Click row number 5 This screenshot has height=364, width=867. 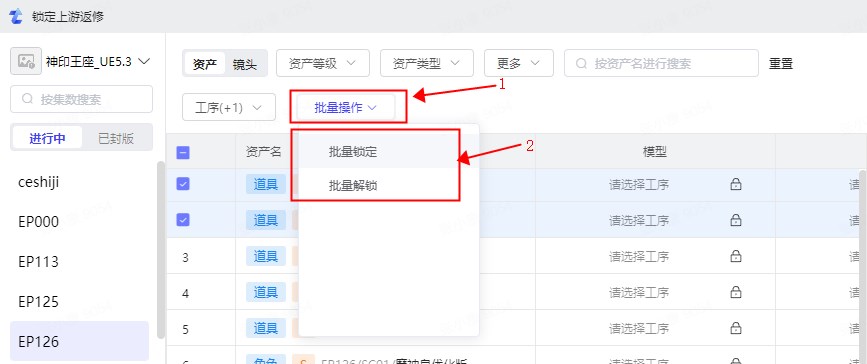coord(185,329)
